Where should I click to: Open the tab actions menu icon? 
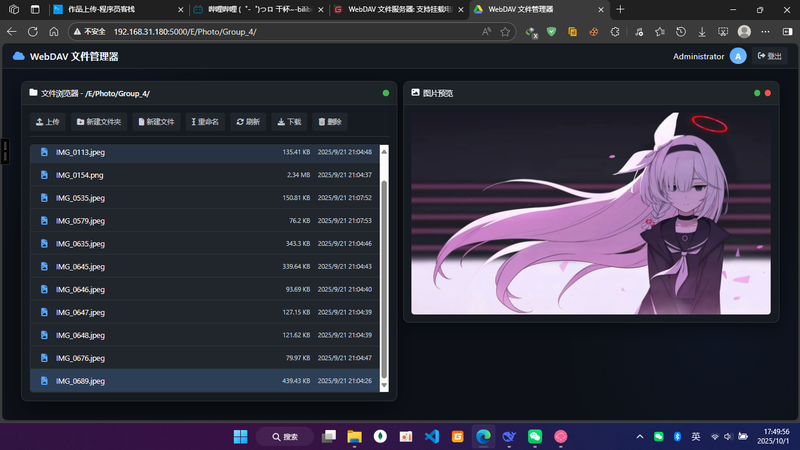click(x=35, y=9)
